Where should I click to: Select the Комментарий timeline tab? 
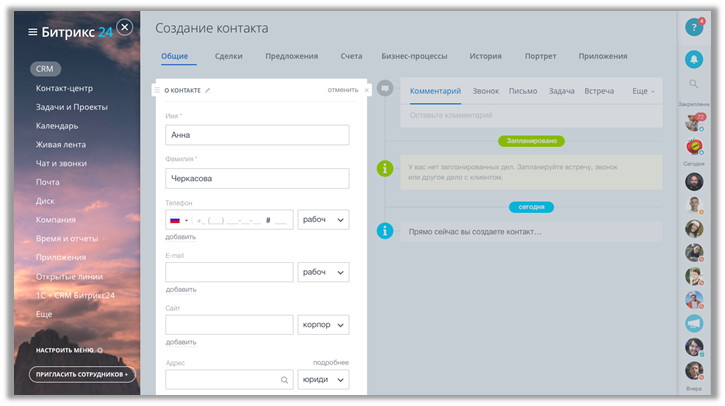[x=435, y=91]
